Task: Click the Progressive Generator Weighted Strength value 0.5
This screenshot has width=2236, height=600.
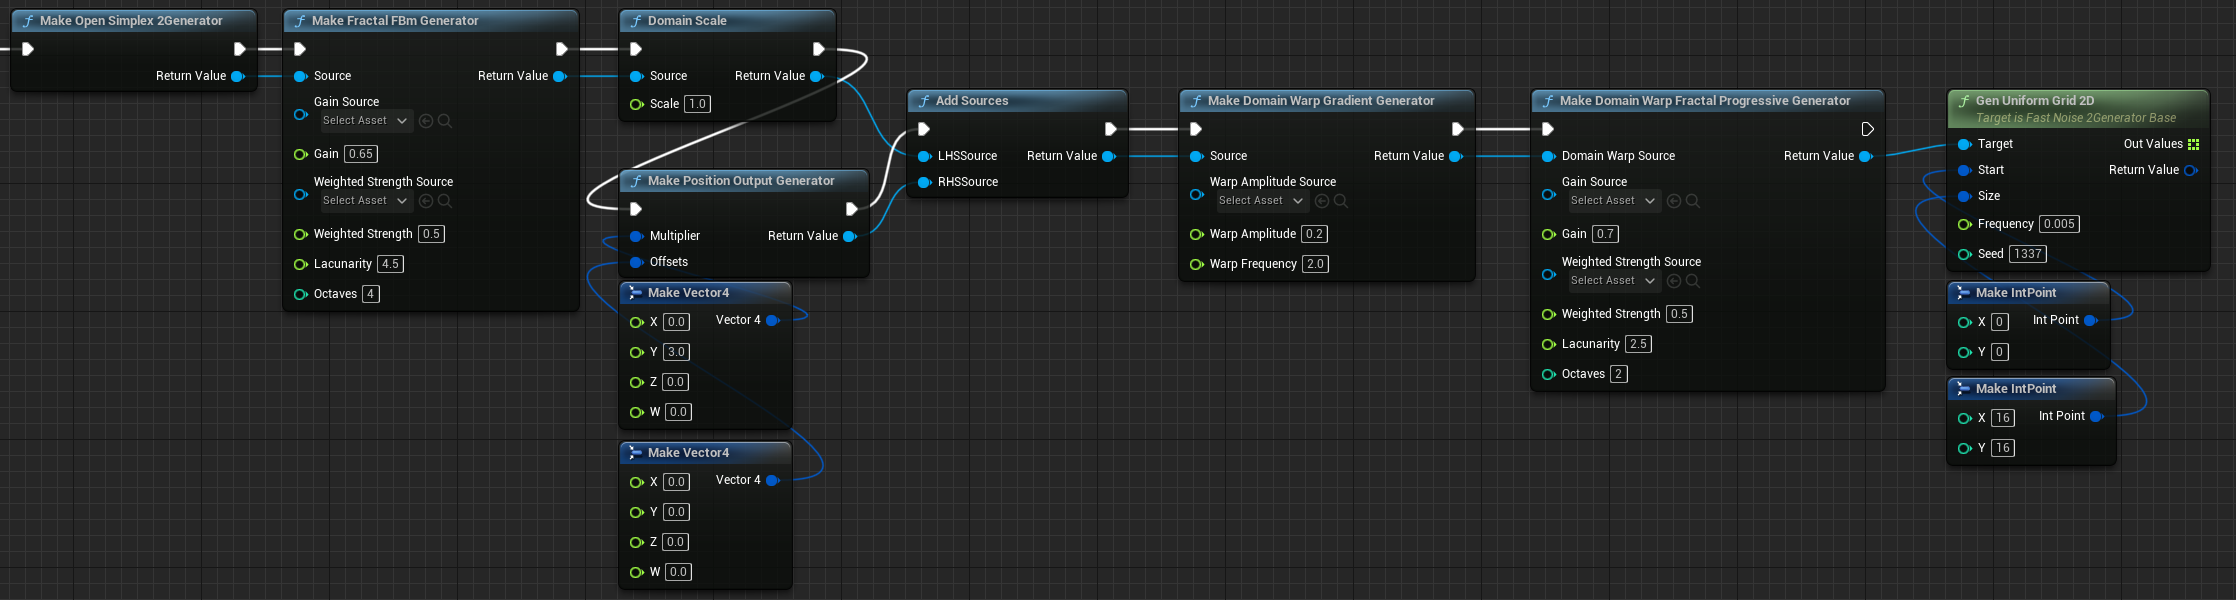Action: pos(1679,314)
